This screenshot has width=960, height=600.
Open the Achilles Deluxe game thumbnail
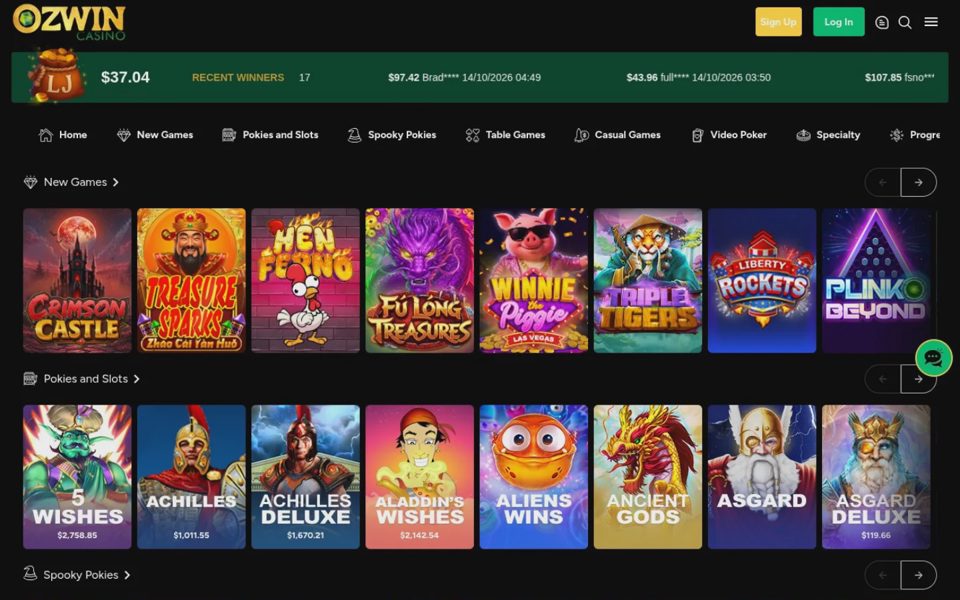[306, 477]
